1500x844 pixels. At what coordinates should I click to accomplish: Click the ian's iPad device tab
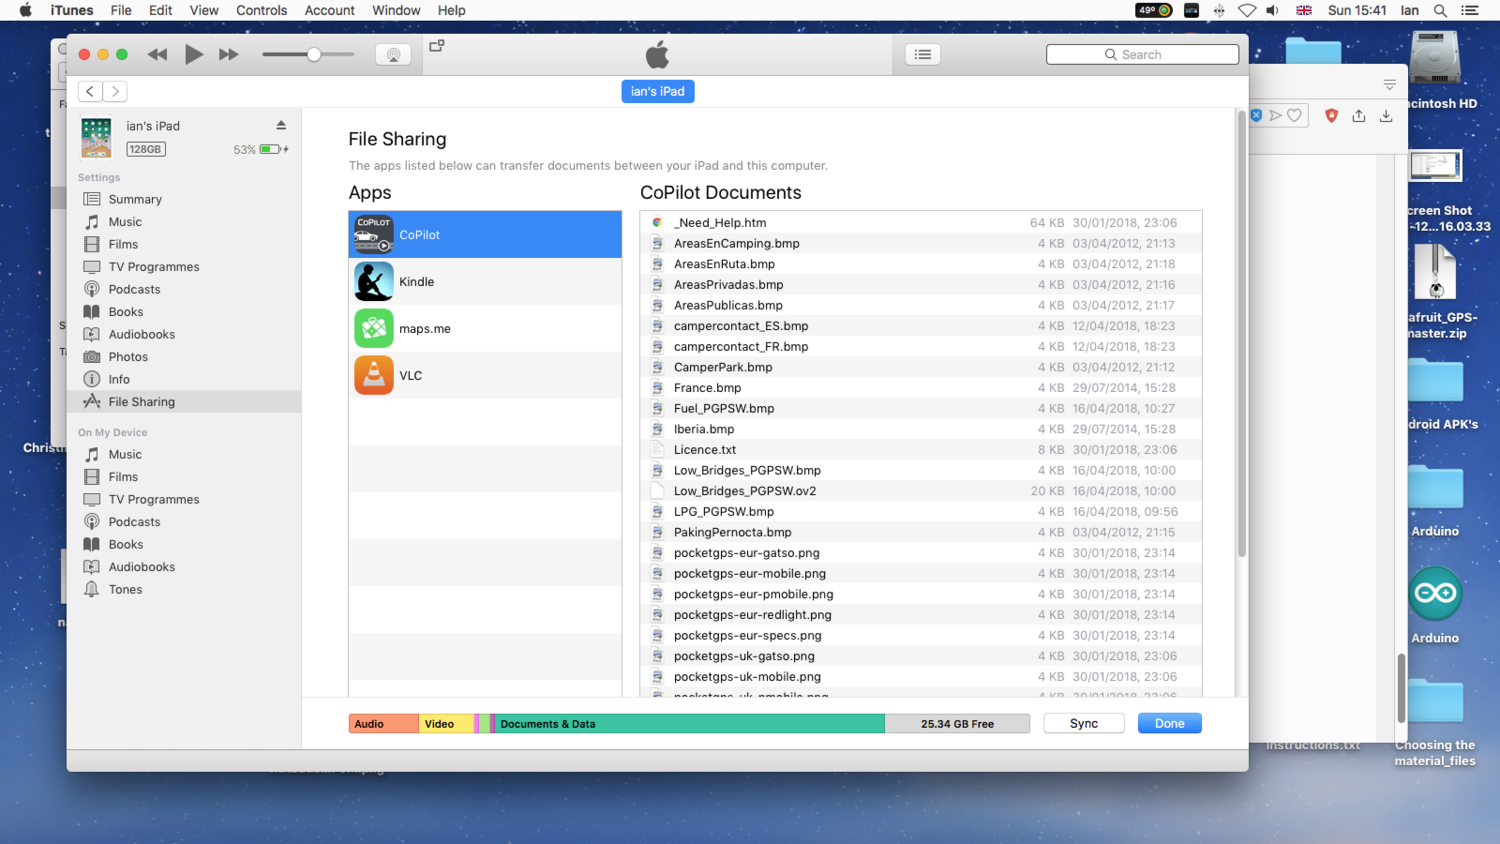tap(658, 91)
